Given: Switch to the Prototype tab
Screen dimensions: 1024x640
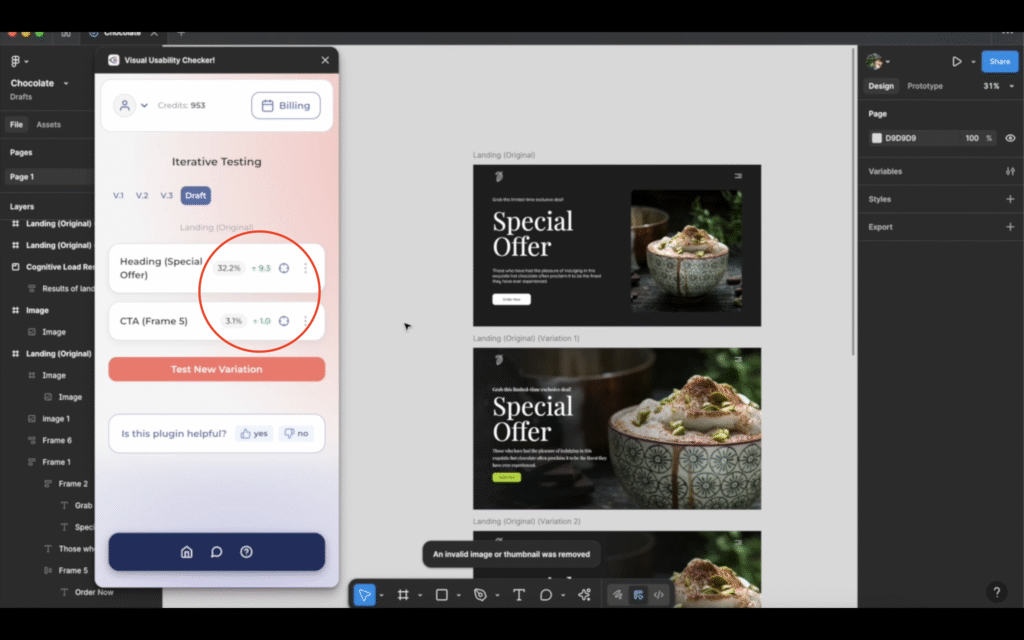Looking at the screenshot, I should (x=924, y=86).
